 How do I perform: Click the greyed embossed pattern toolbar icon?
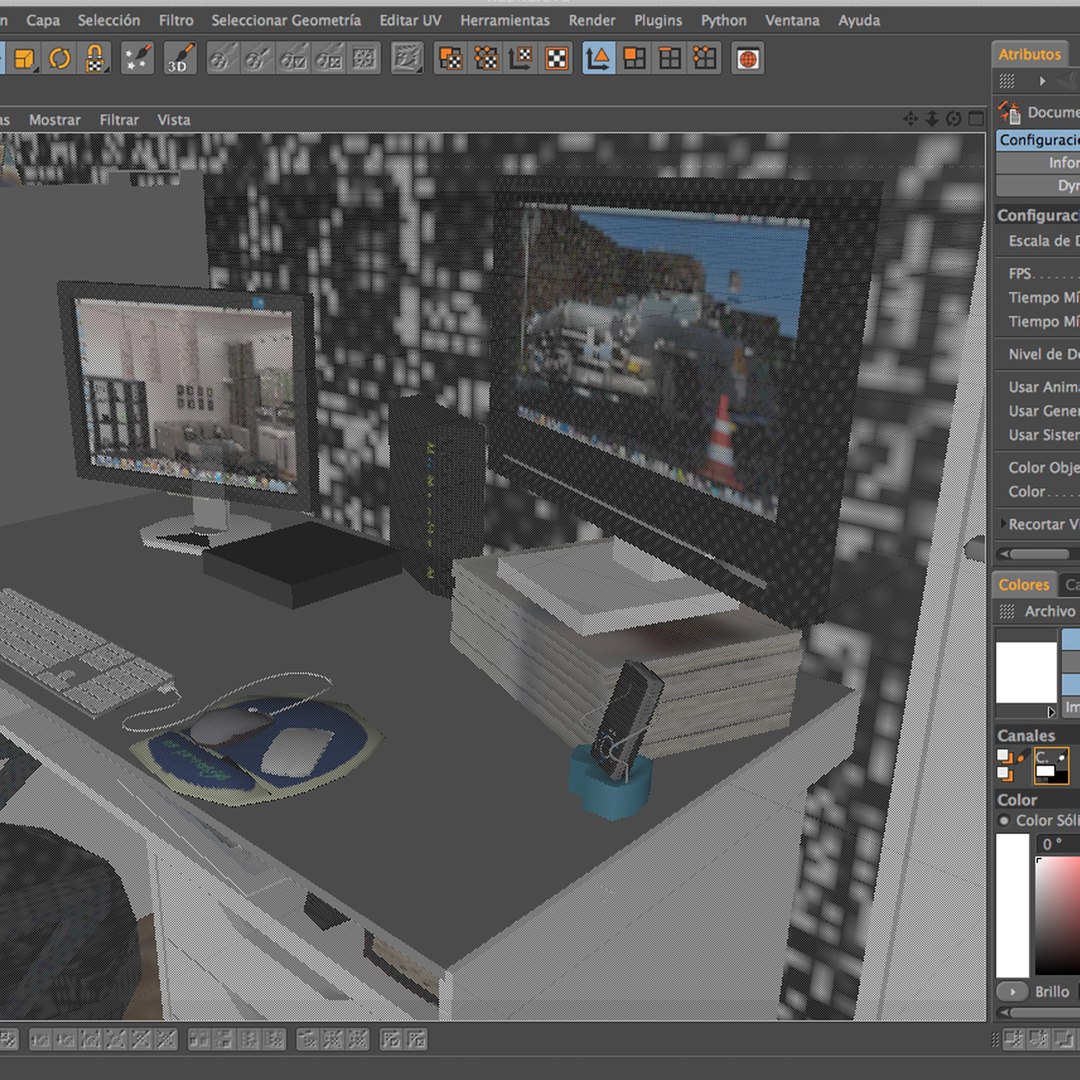(407, 59)
